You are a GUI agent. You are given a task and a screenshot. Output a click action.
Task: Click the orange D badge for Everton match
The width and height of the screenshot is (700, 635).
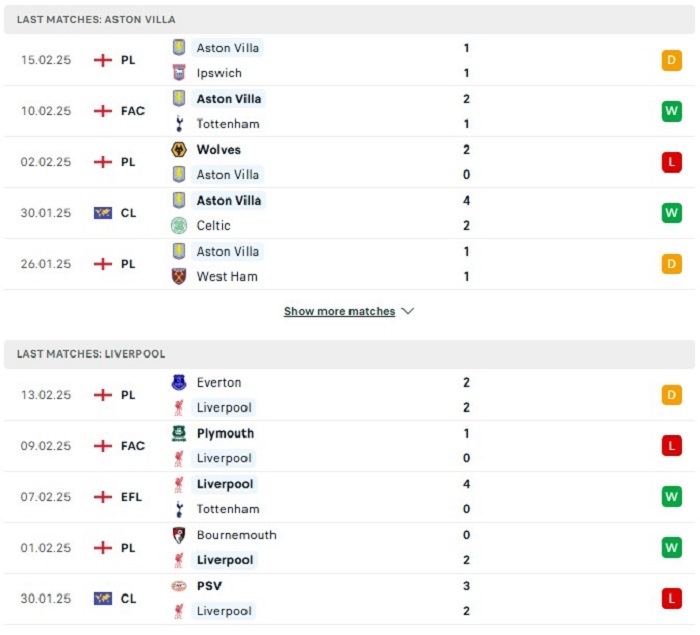pyautogui.click(x=671, y=395)
